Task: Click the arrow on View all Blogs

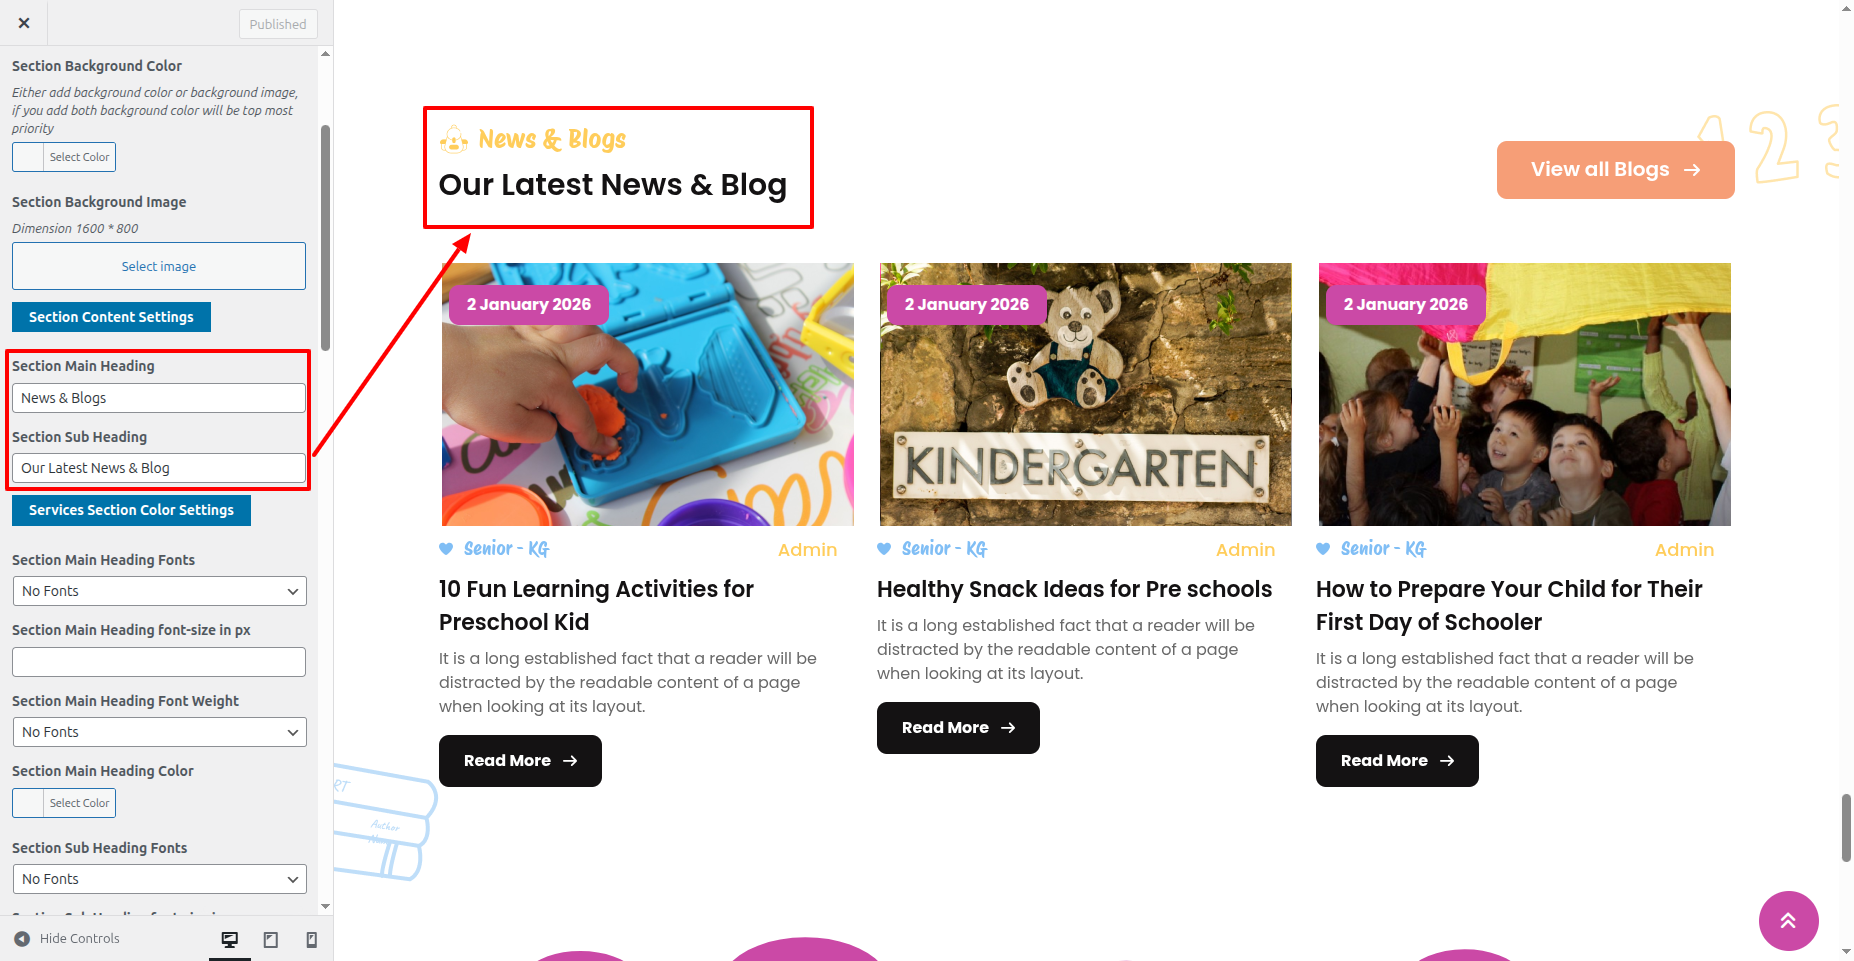Action: tap(1692, 170)
